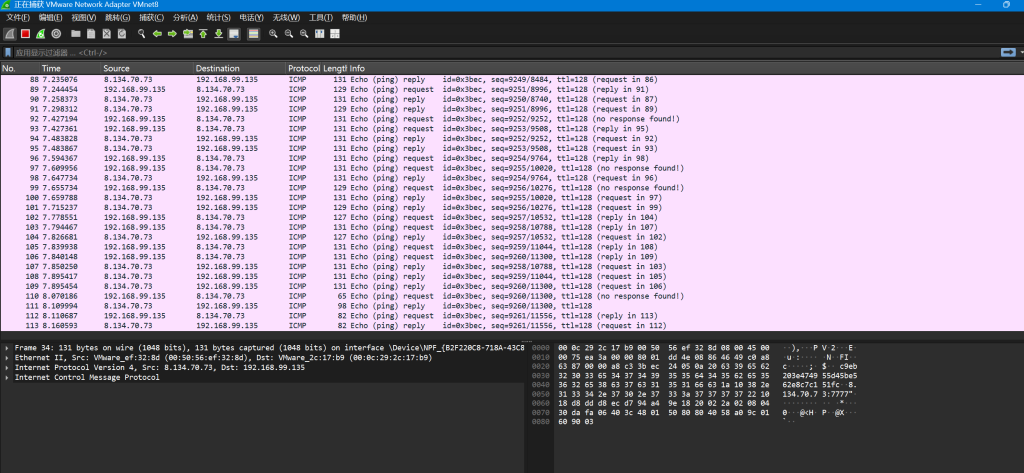Zoom in on packet list text
Image resolution: width=1024 pixels, height=473 pixels.
272,33
